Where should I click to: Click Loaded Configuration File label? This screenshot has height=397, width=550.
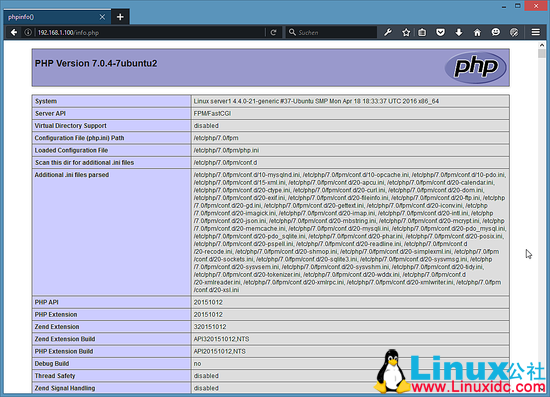[x=71, y=150]
